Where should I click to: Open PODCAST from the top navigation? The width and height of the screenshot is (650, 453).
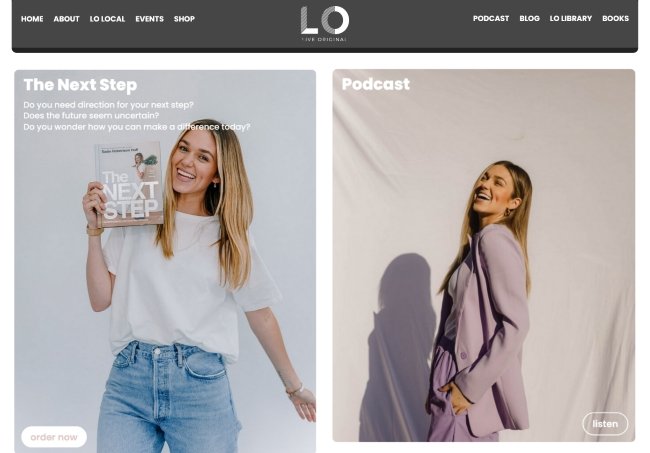(x=491, y=19)
